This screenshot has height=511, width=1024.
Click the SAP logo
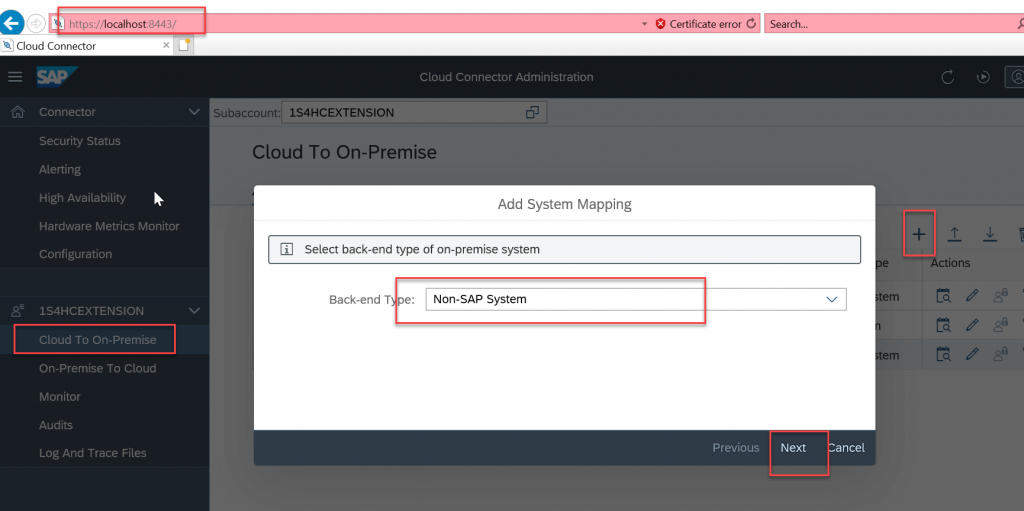click(x=57, y=76)
